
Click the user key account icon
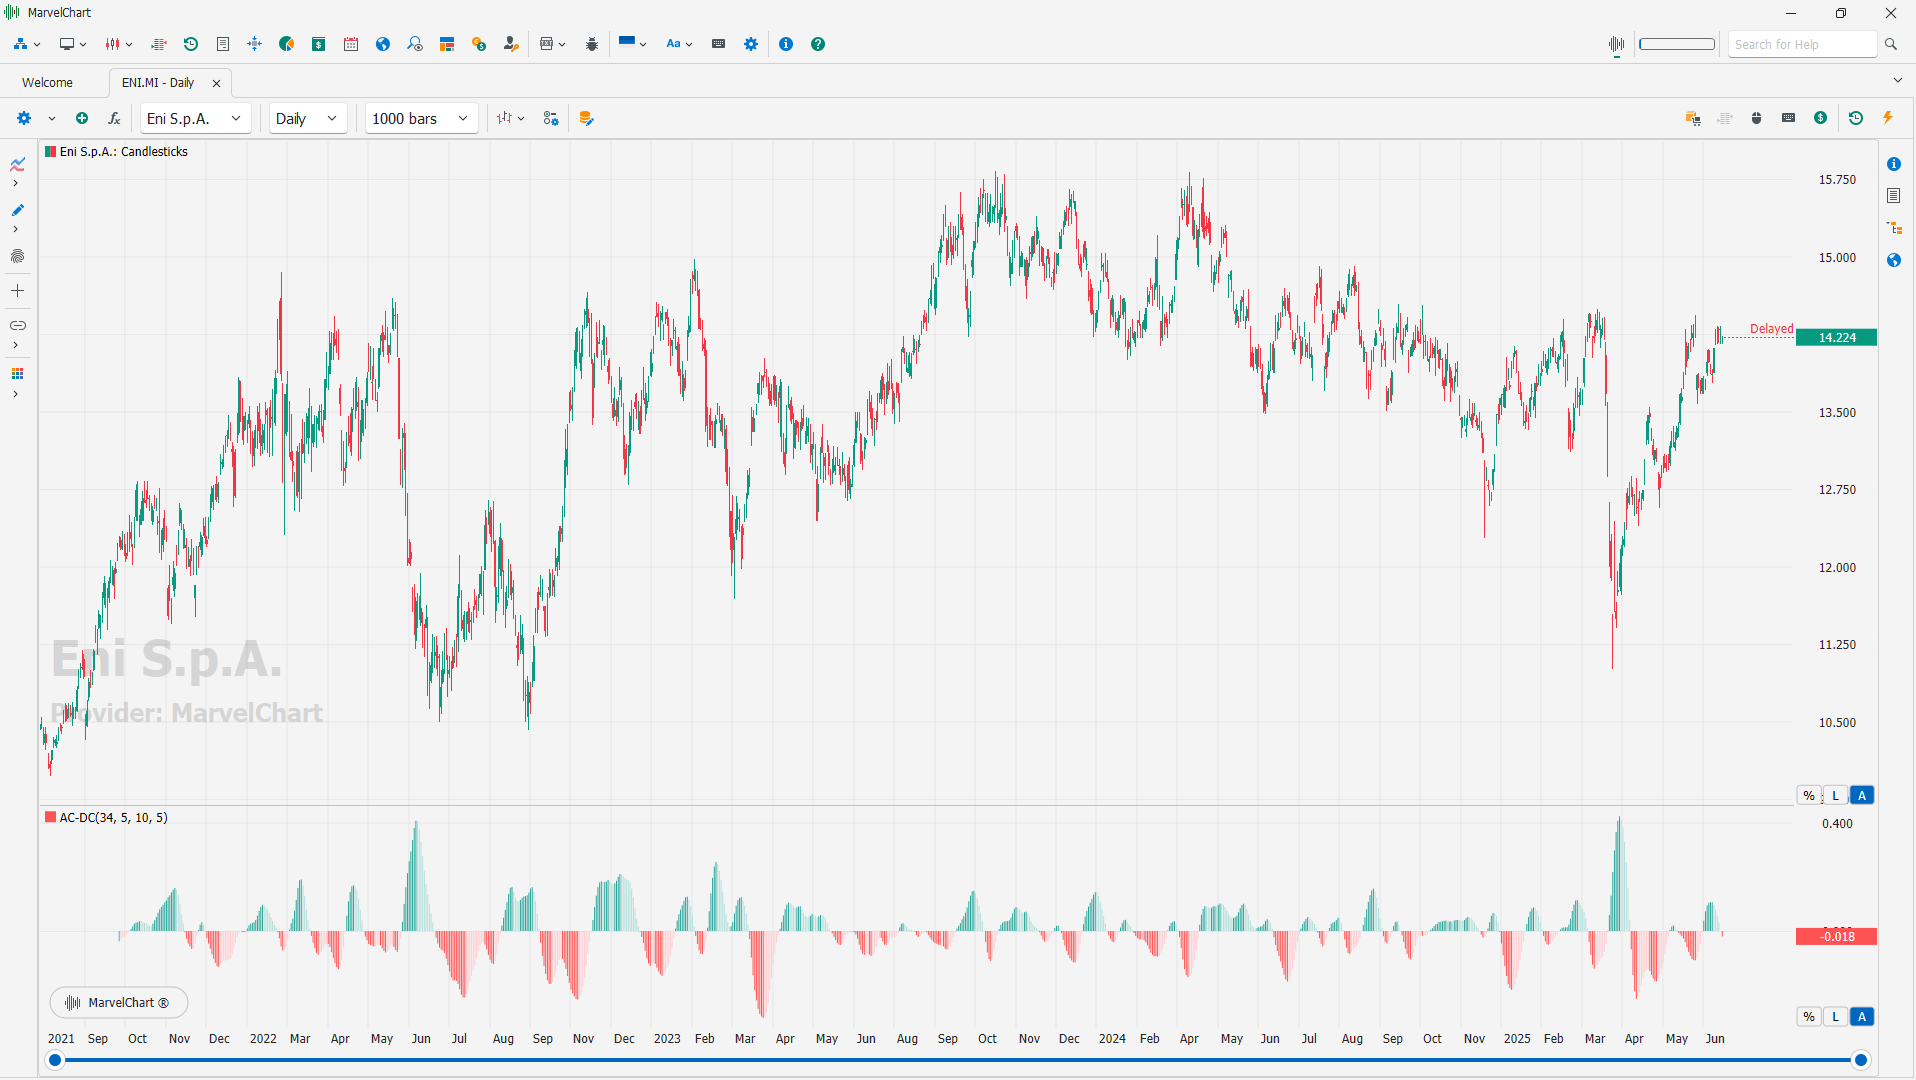click(x=511, y=44)
